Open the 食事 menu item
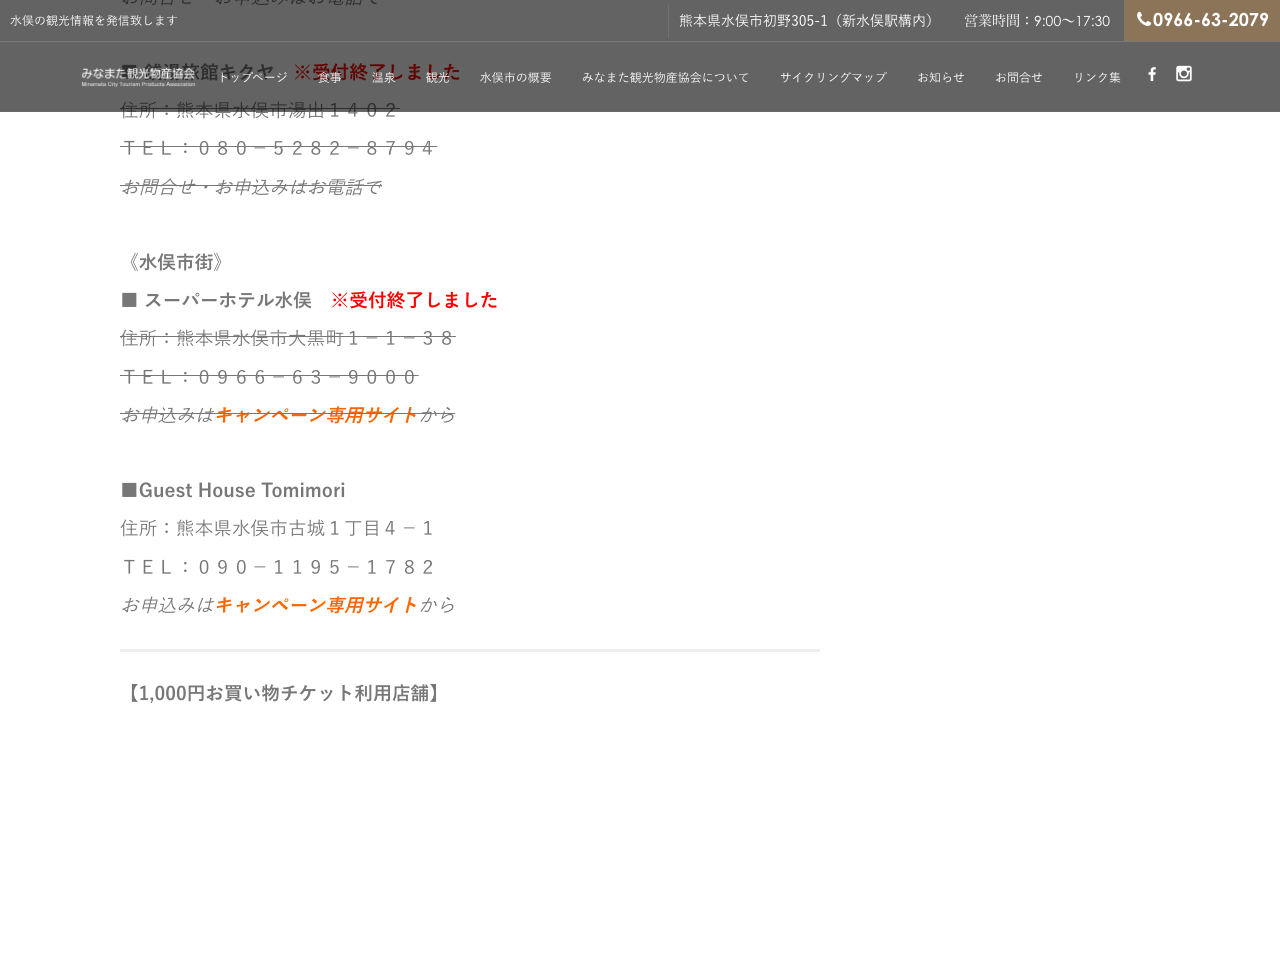Viewport: 1280px width, 980px height. (x=330, y=77)
